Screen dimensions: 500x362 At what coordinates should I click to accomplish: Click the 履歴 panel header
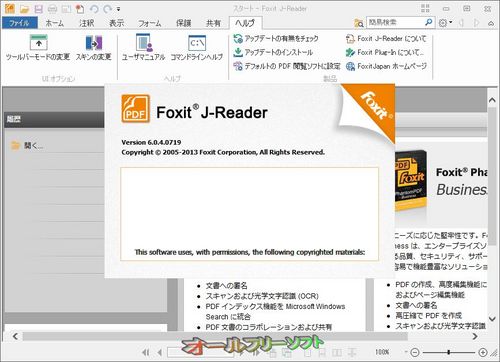coord(54,119)
